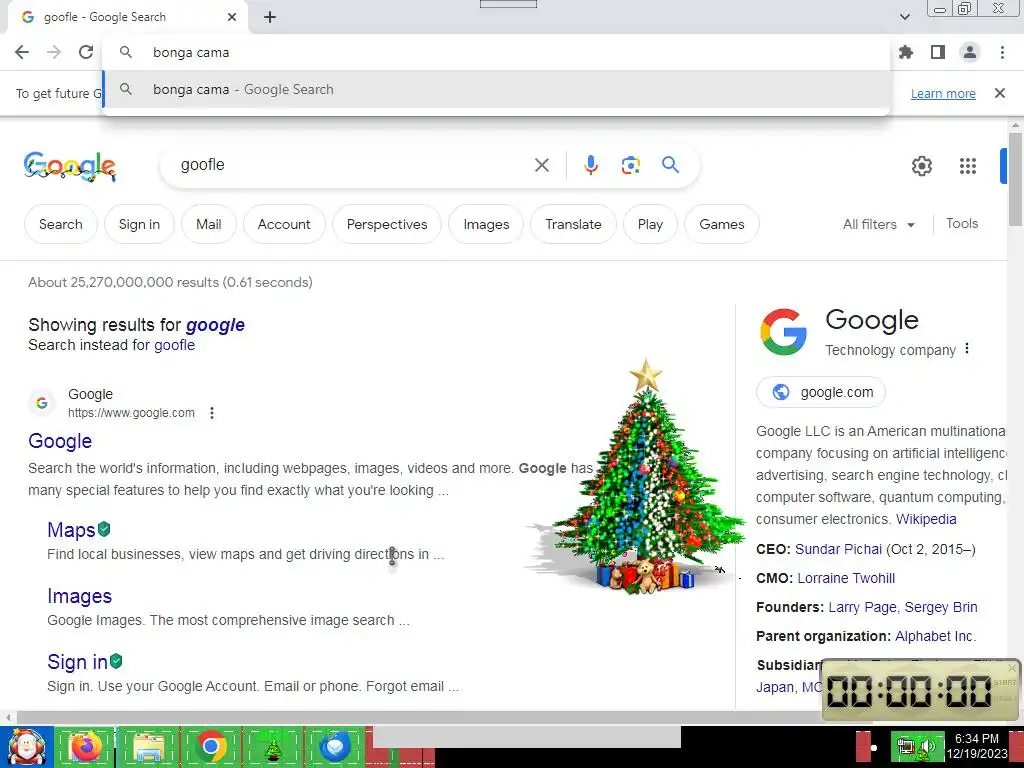Clear the Google search box with X
The image size is (1024, 768).
[541, 165]
